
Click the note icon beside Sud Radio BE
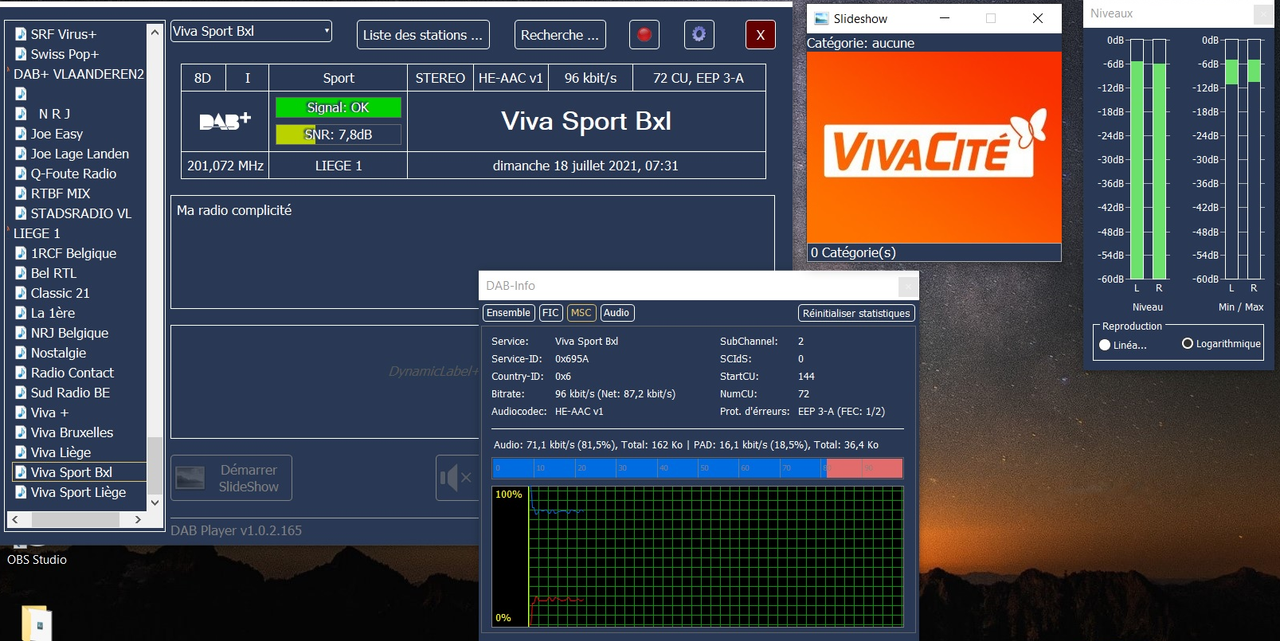click(x=20, y=393)
